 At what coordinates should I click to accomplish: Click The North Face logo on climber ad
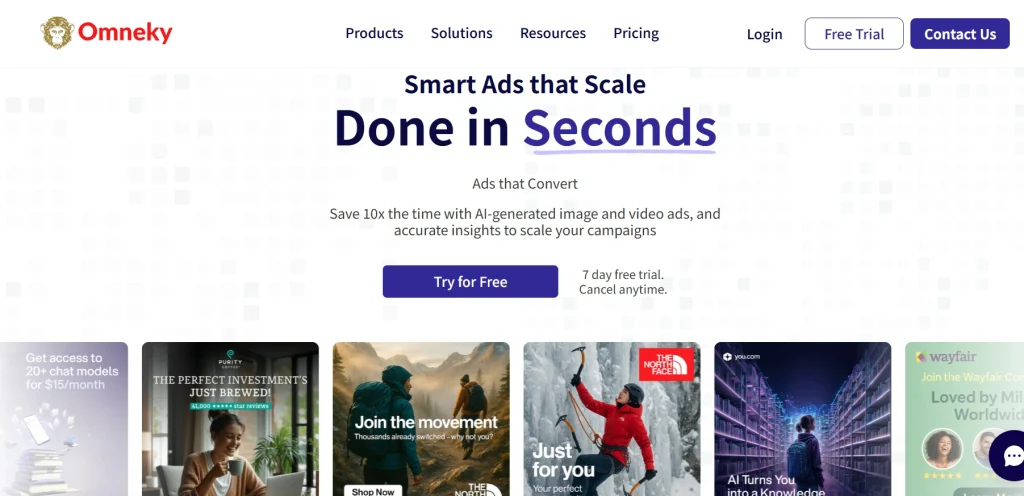click(666, 364)
